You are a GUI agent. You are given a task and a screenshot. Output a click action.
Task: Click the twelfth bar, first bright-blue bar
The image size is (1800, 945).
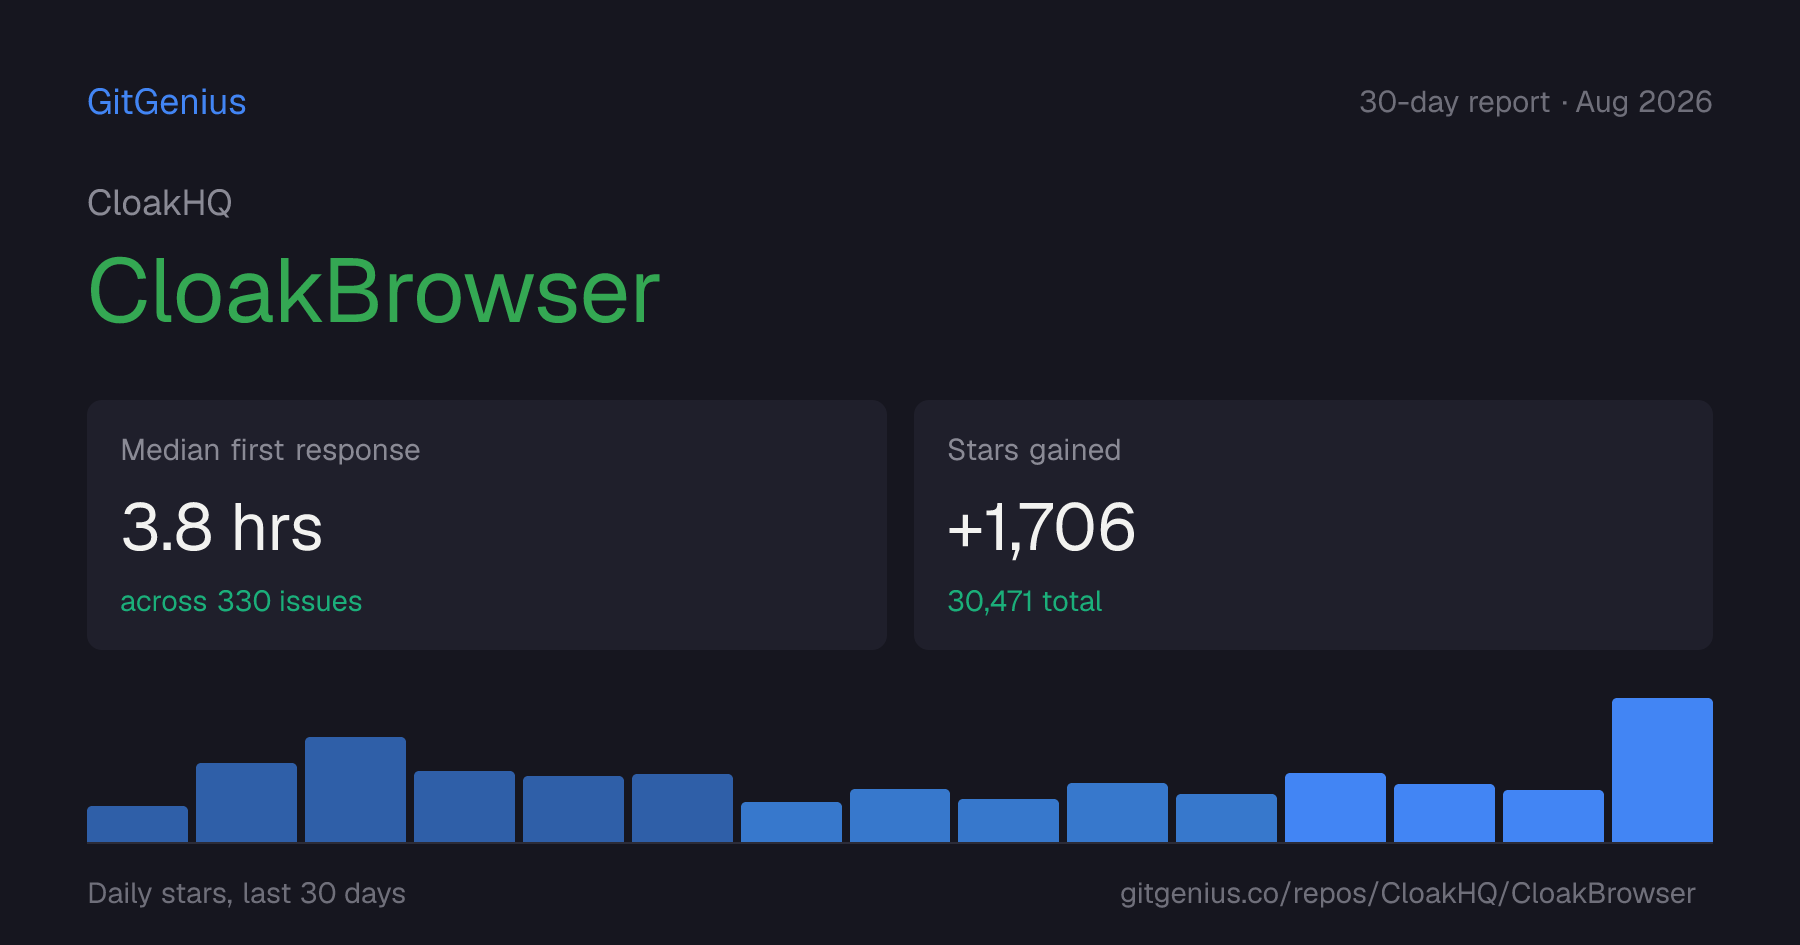click(x=1335, y=807)
